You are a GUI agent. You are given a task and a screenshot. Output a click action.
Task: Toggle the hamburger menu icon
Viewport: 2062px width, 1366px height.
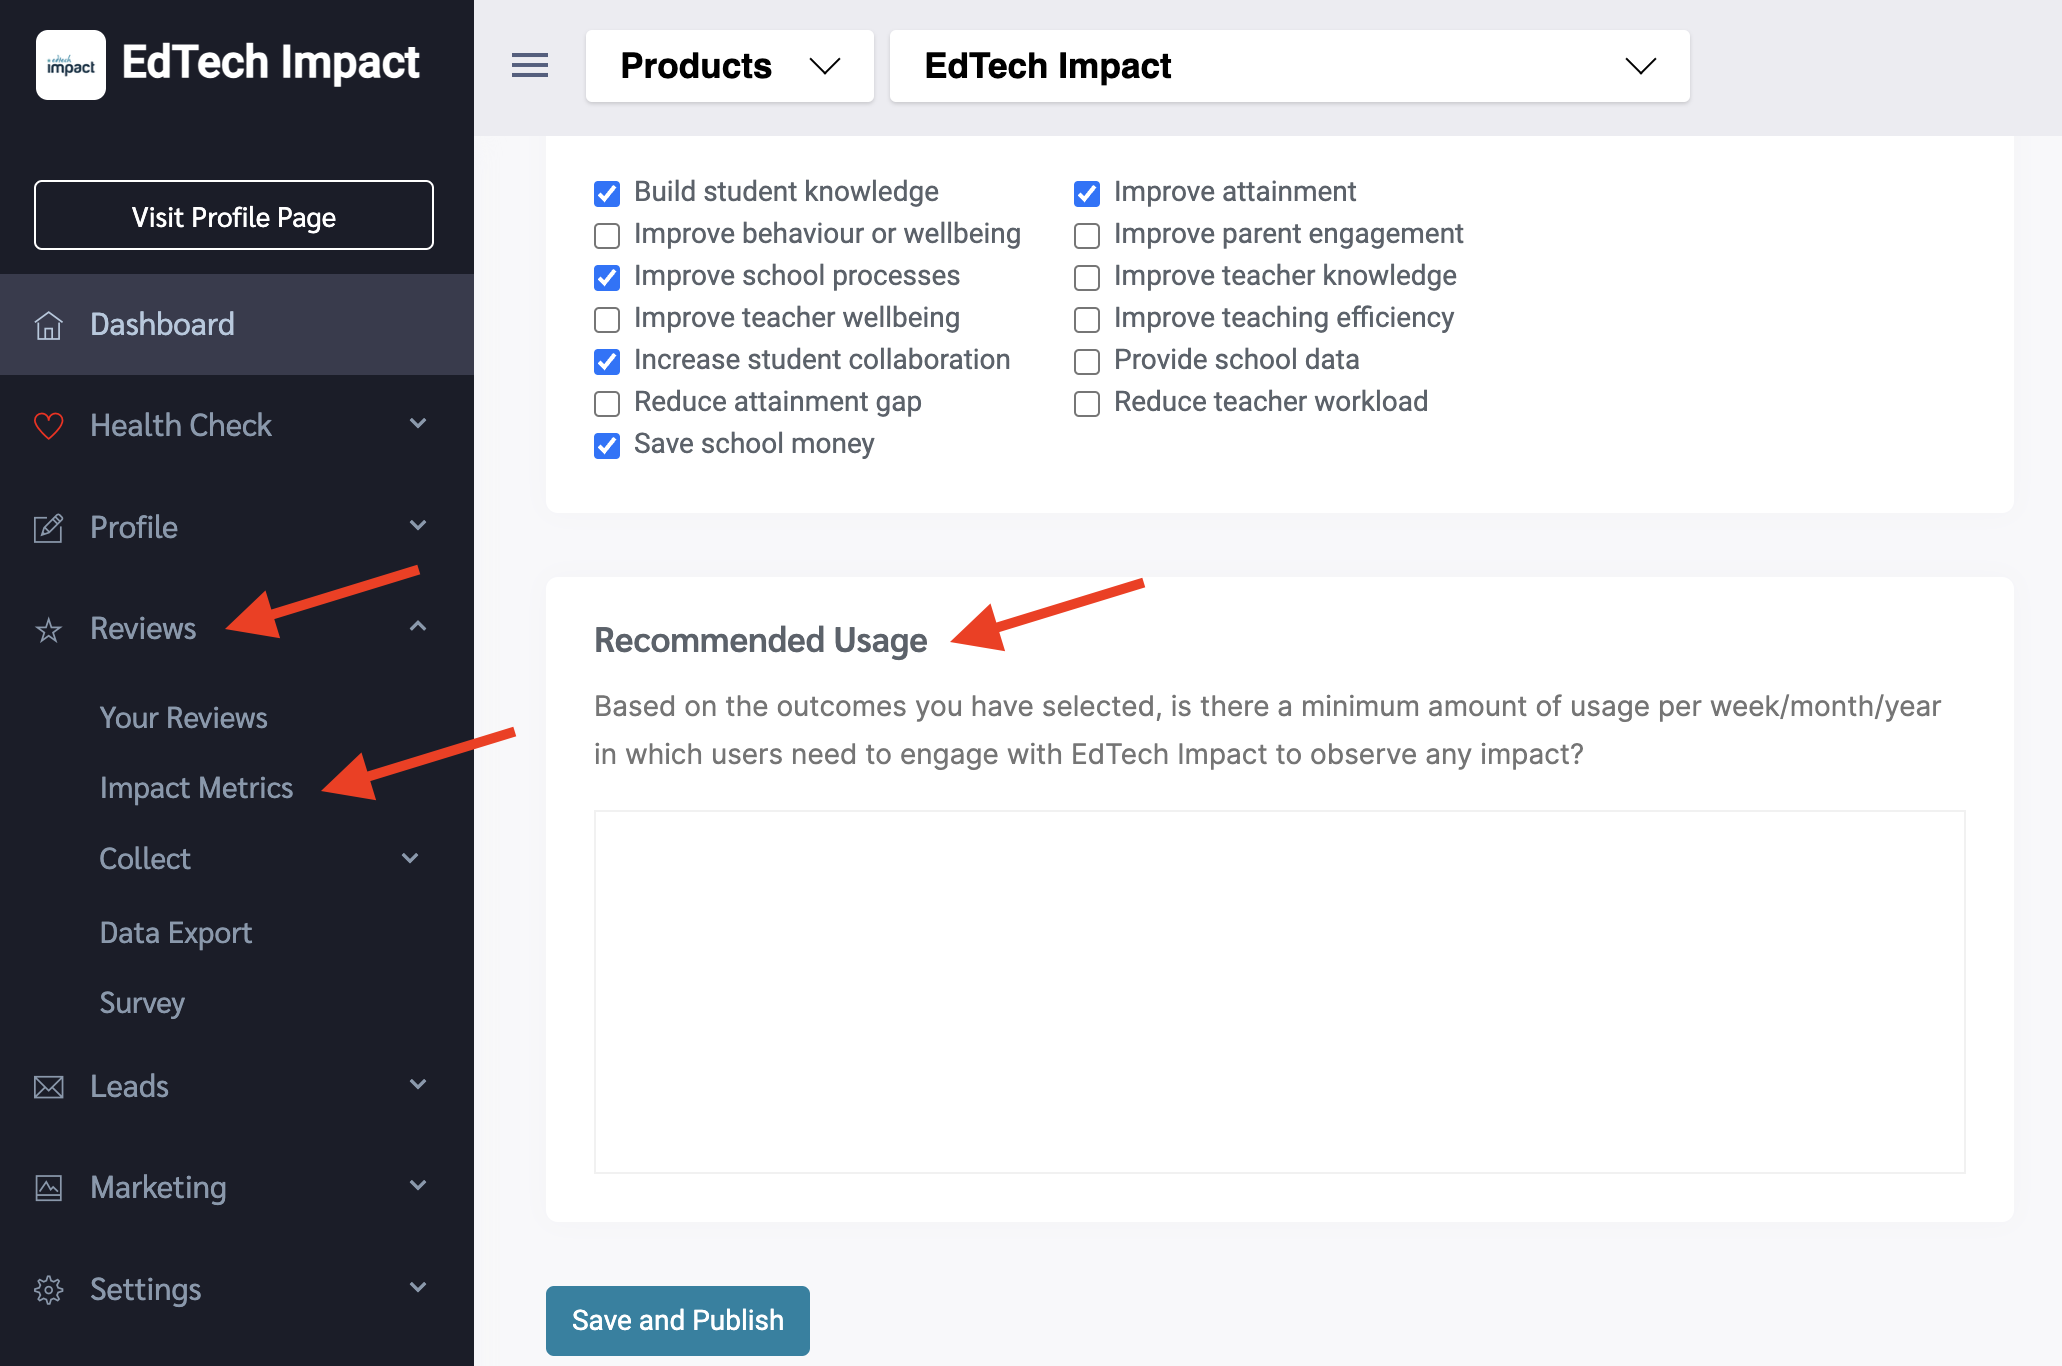pos(530,65)
